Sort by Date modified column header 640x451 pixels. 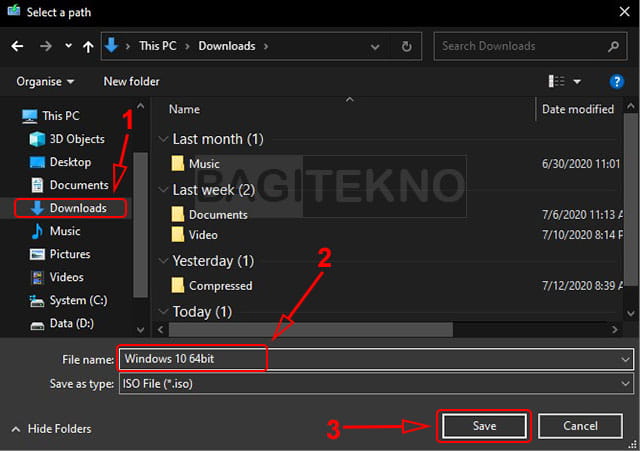pos(578,109)
